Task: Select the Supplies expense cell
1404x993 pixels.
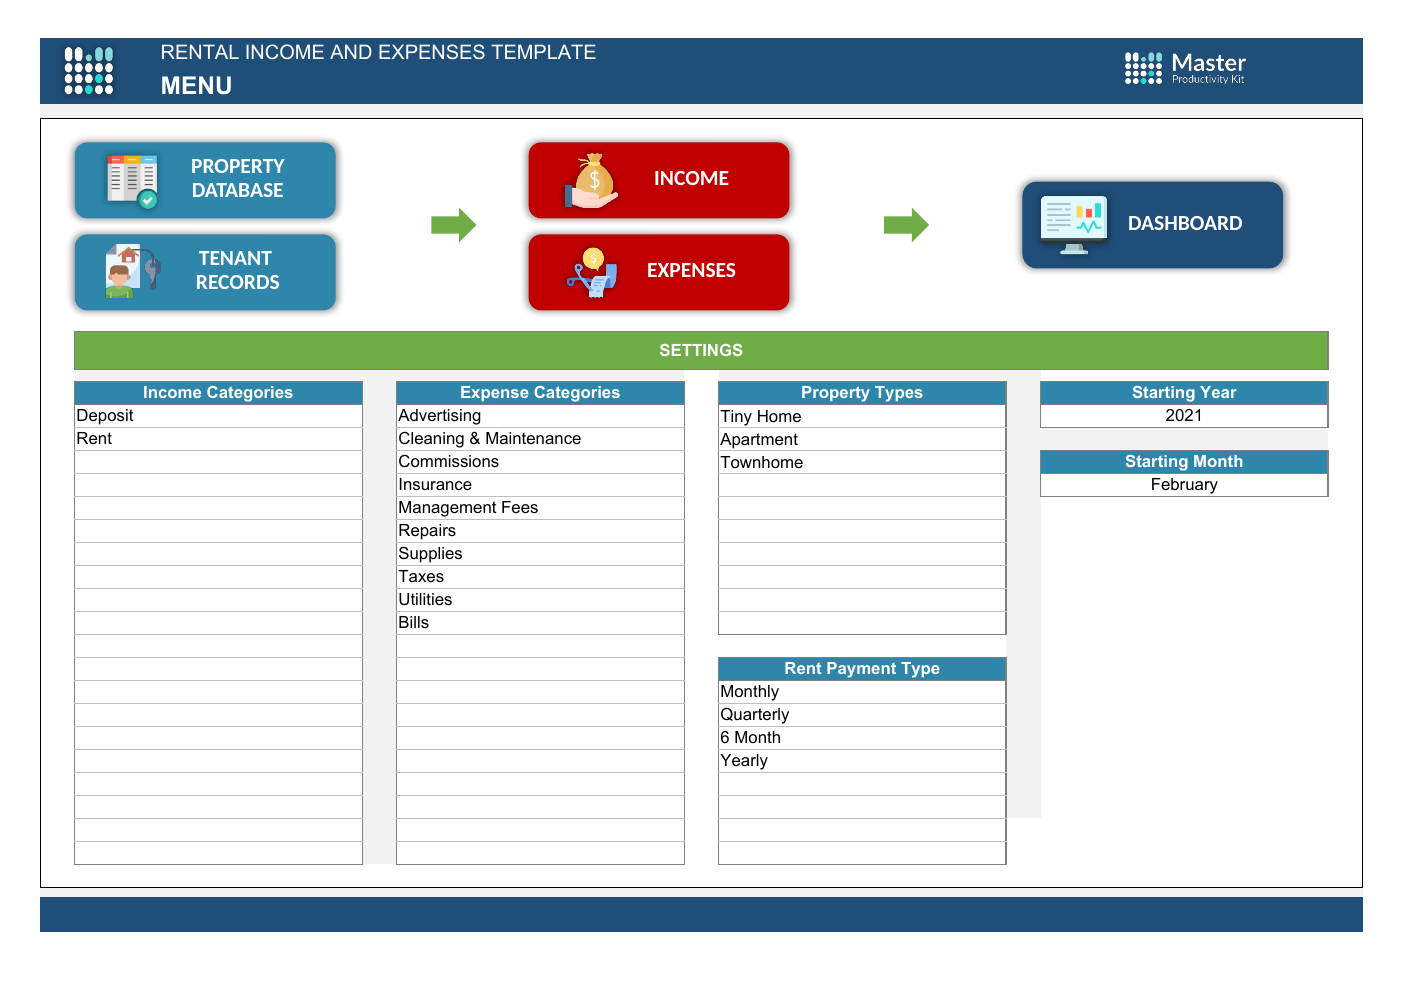Action: pyautogui.click(x=540, y=554)
